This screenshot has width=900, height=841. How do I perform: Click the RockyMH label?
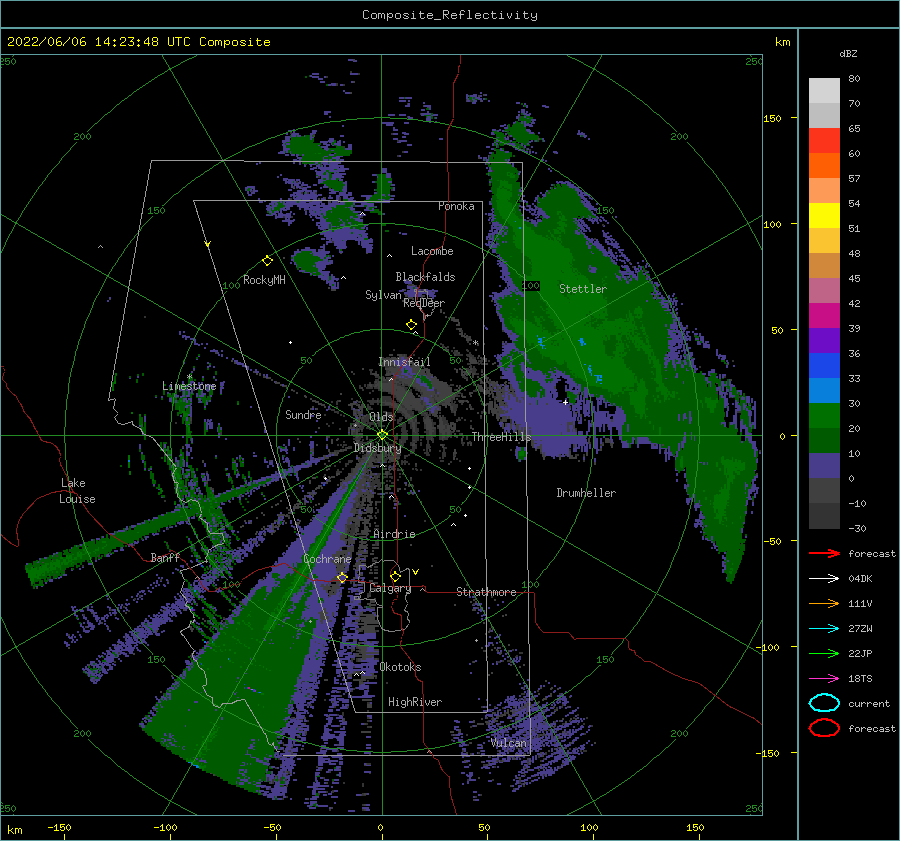[x=264, y=280]
